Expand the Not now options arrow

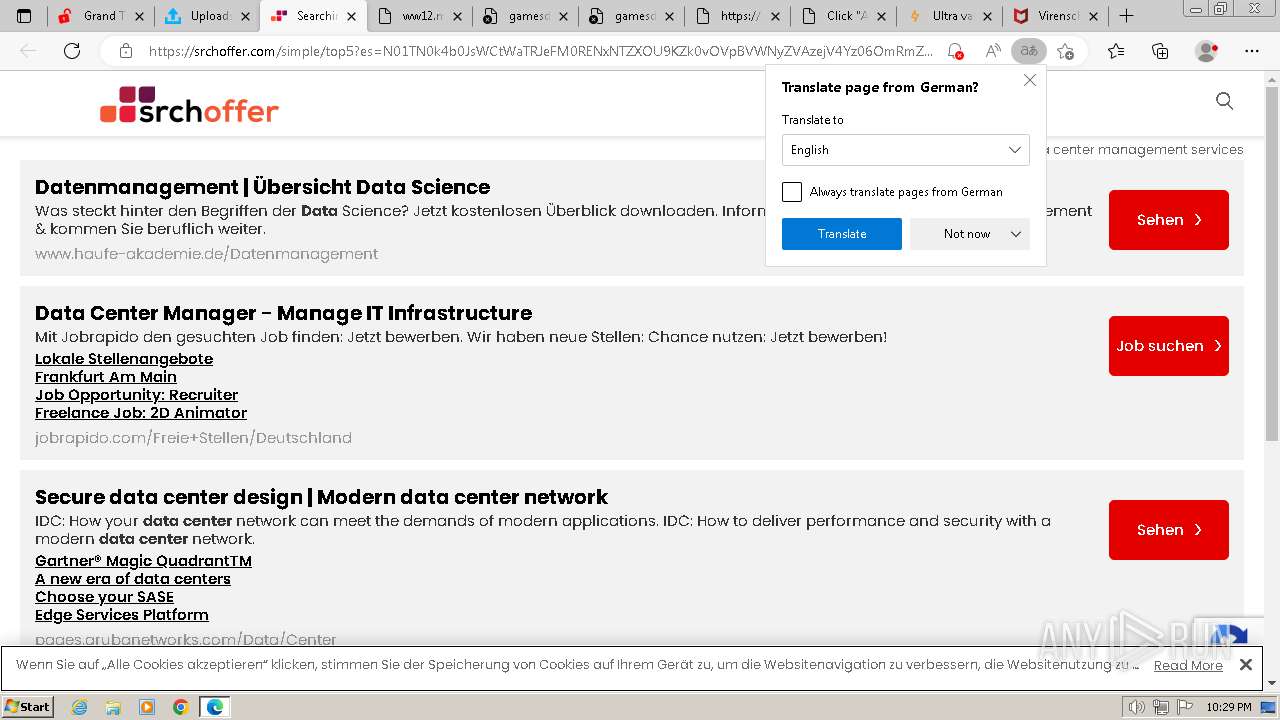tap(1016, 234)
